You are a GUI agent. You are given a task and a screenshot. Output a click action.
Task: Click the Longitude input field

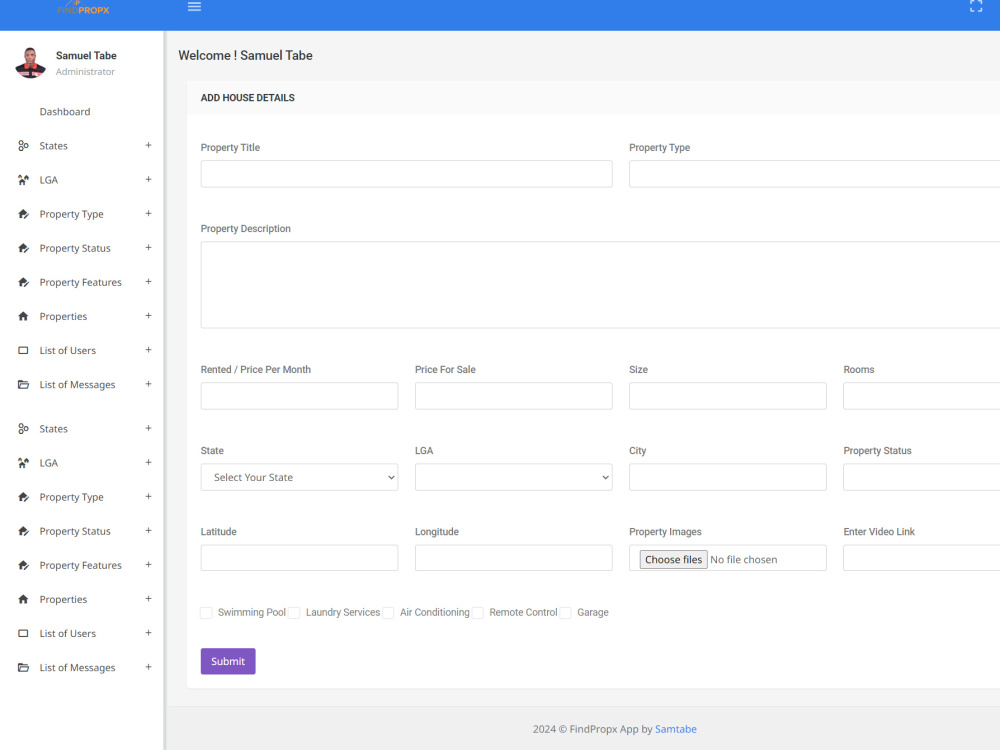click(x=513, y=558)
